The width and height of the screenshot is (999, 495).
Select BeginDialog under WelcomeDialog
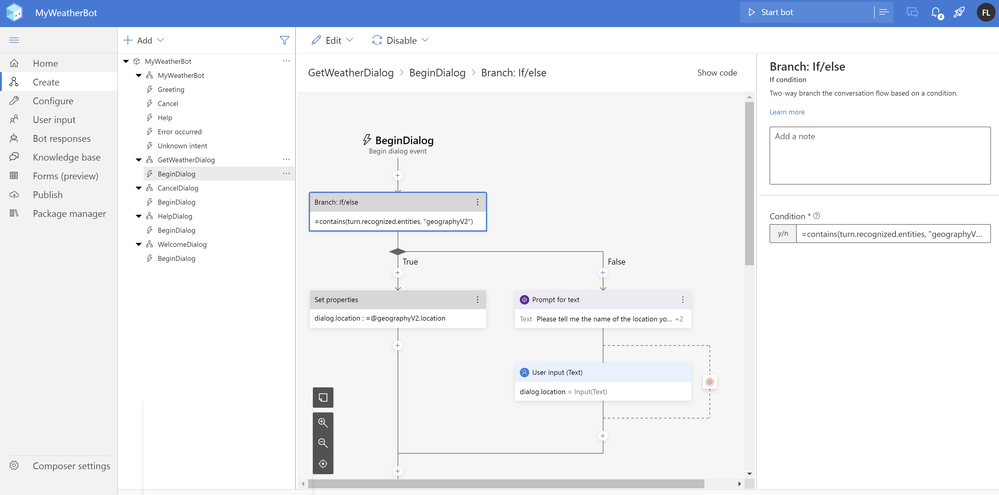(176, 259)
